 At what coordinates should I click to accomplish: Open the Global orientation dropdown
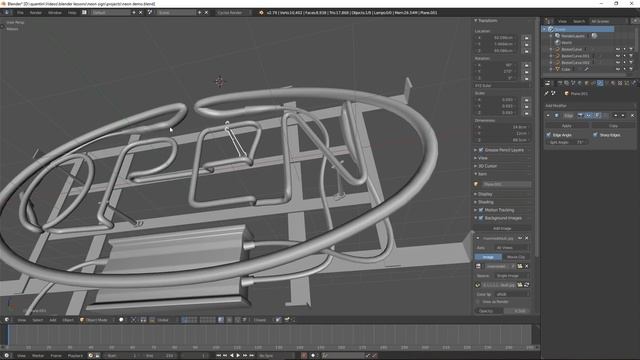click(164, 320)
